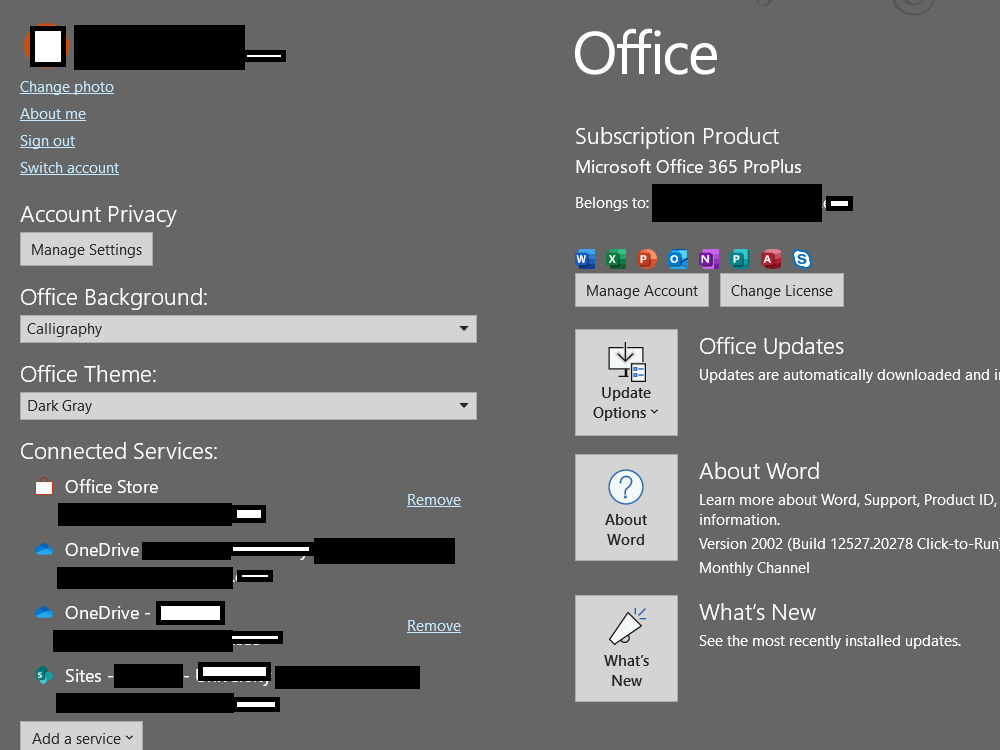Expand the Office Theme dropdown
This screenshot has height=750, width=1000.
(x=248, y=406)
